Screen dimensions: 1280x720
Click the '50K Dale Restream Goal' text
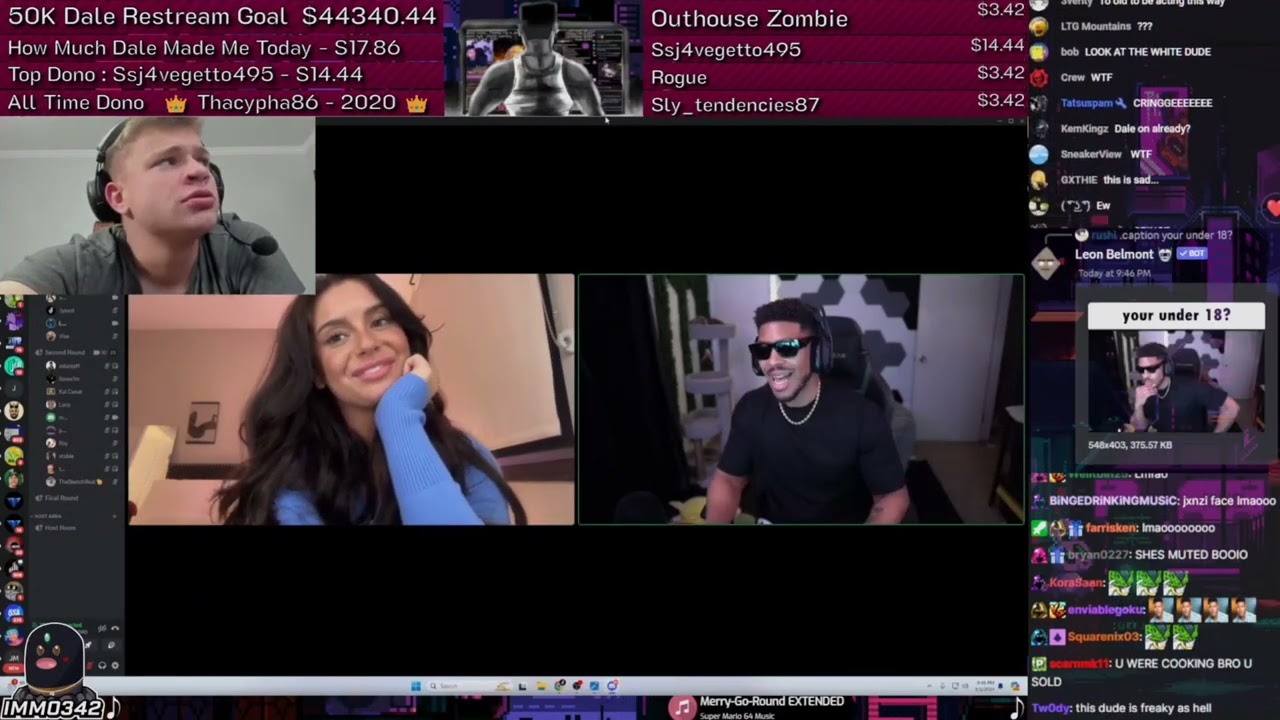[x=150, y=17]
